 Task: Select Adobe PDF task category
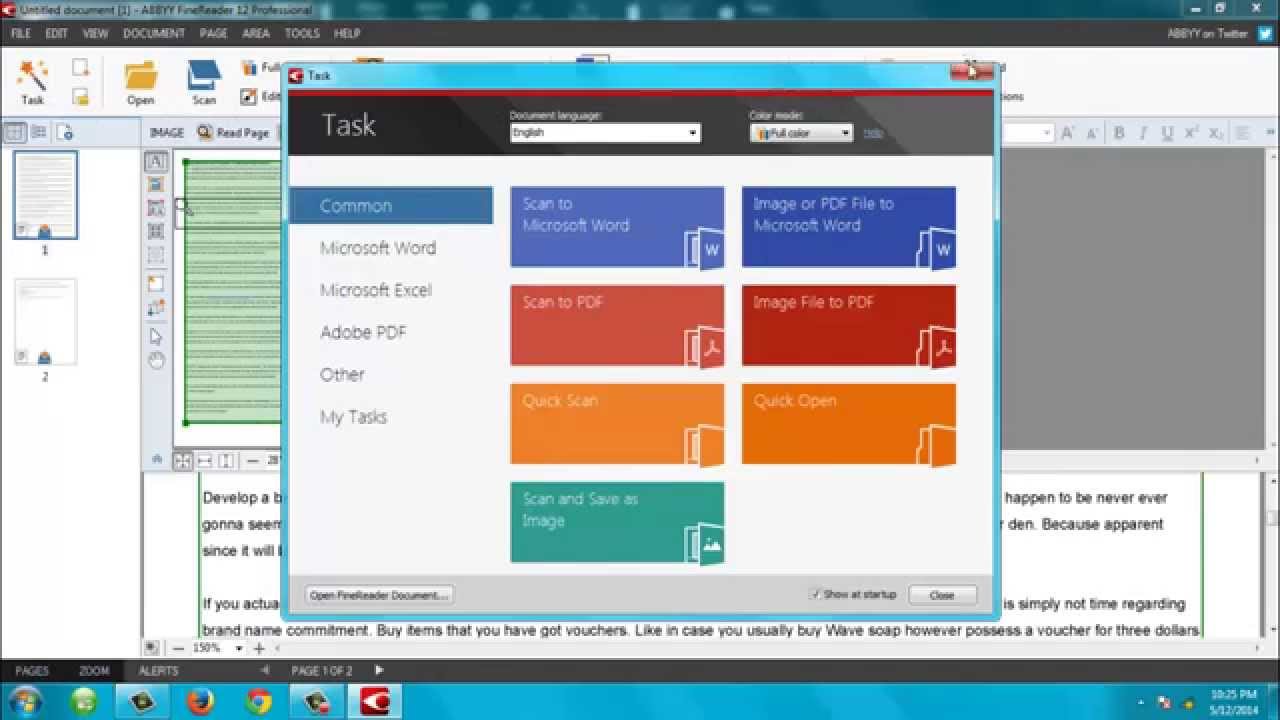click(x=363, y=332)
